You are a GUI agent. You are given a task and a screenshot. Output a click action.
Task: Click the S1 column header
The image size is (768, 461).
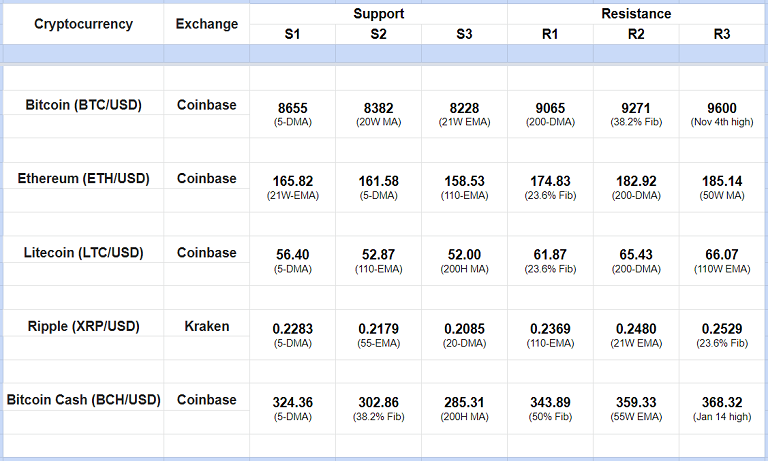point(292,35)
